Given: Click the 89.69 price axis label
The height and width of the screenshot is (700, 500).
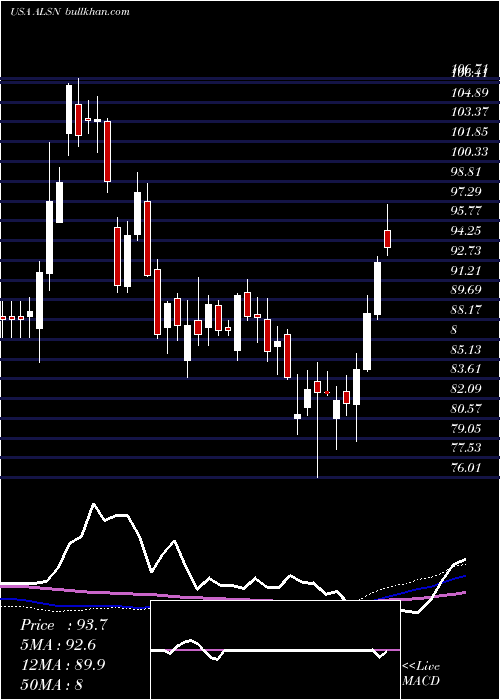Looking at the screenshot, I should click(x=468, y=290).
